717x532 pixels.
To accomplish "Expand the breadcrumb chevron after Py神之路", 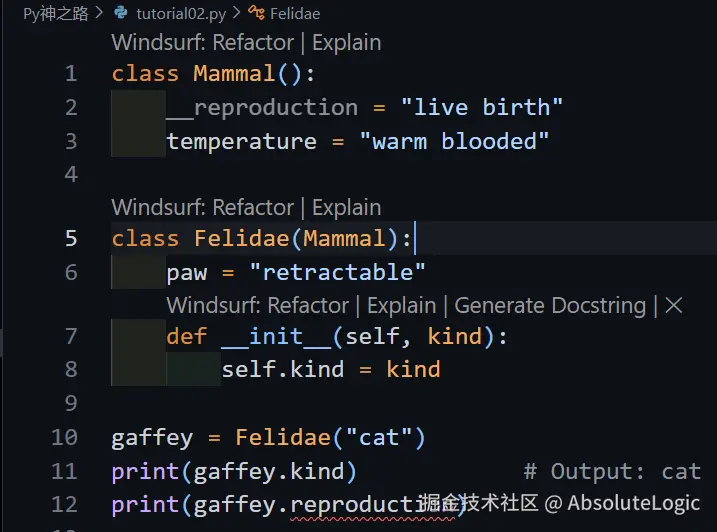I will point(99,13).
